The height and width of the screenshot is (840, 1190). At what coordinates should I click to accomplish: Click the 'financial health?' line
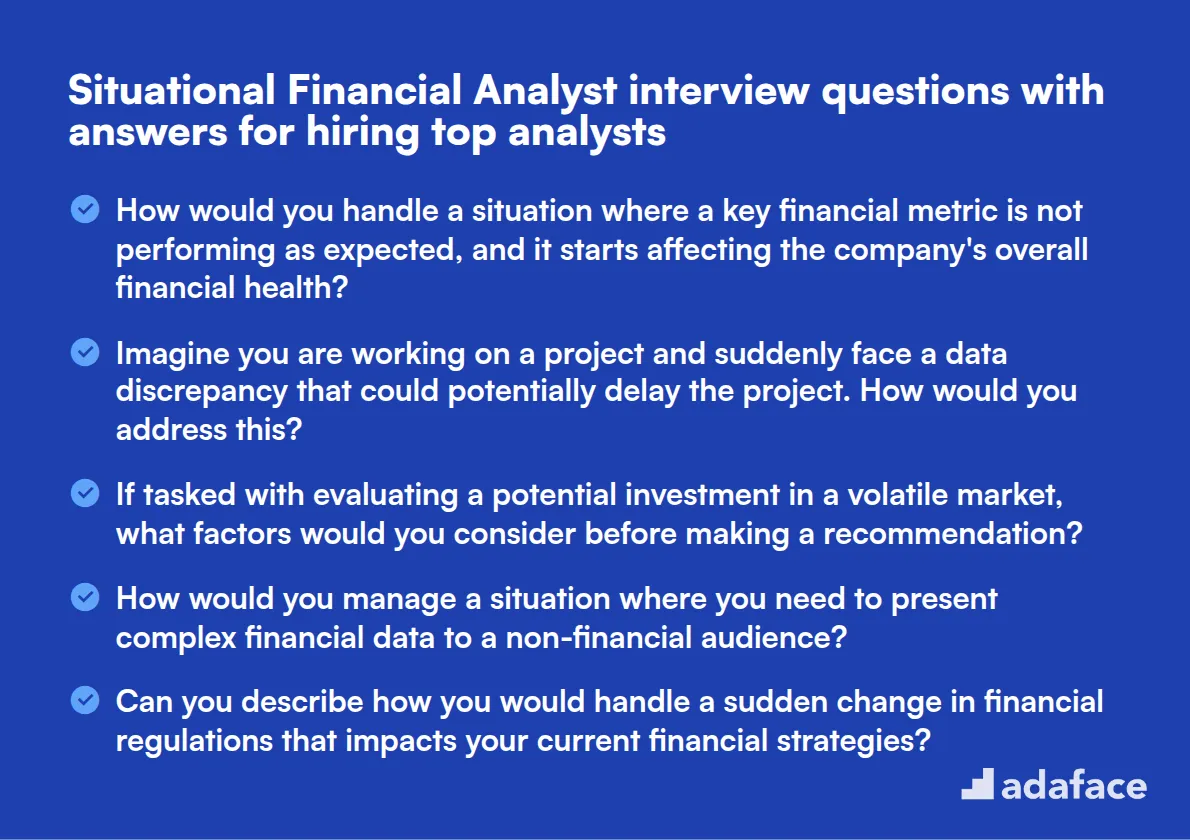(x=231, y=288)
